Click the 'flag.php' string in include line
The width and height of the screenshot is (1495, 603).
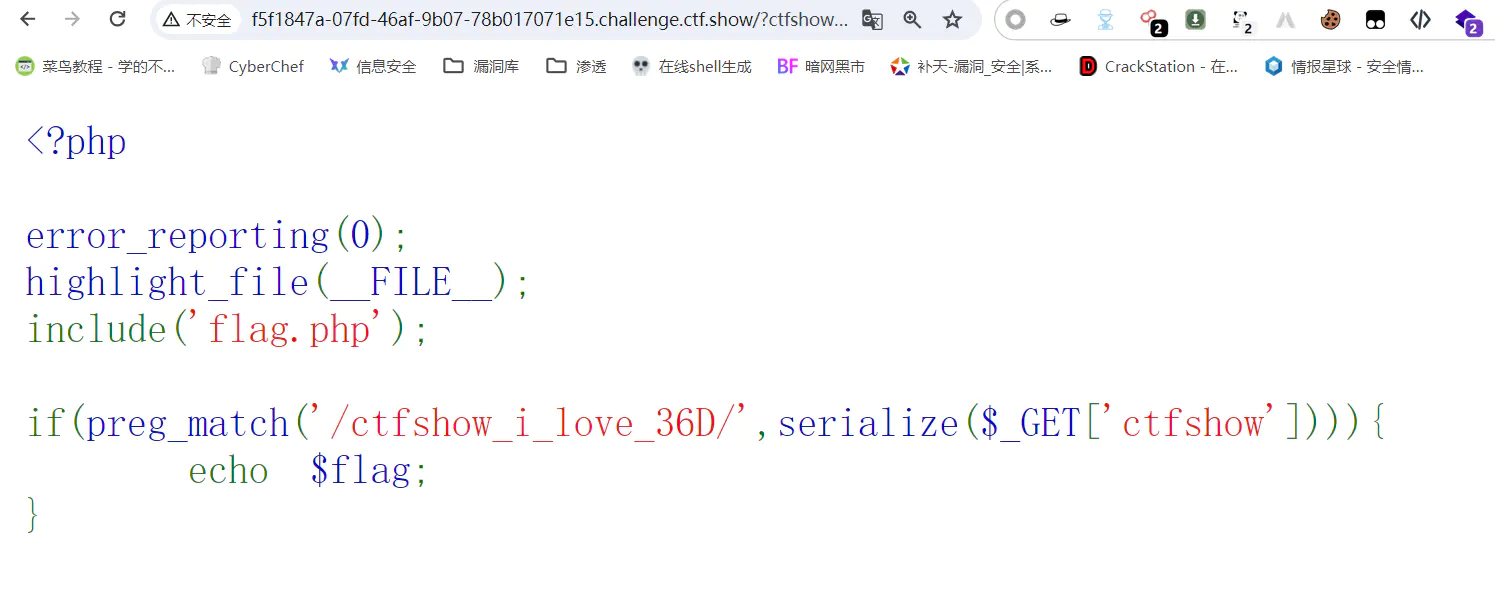290,330
